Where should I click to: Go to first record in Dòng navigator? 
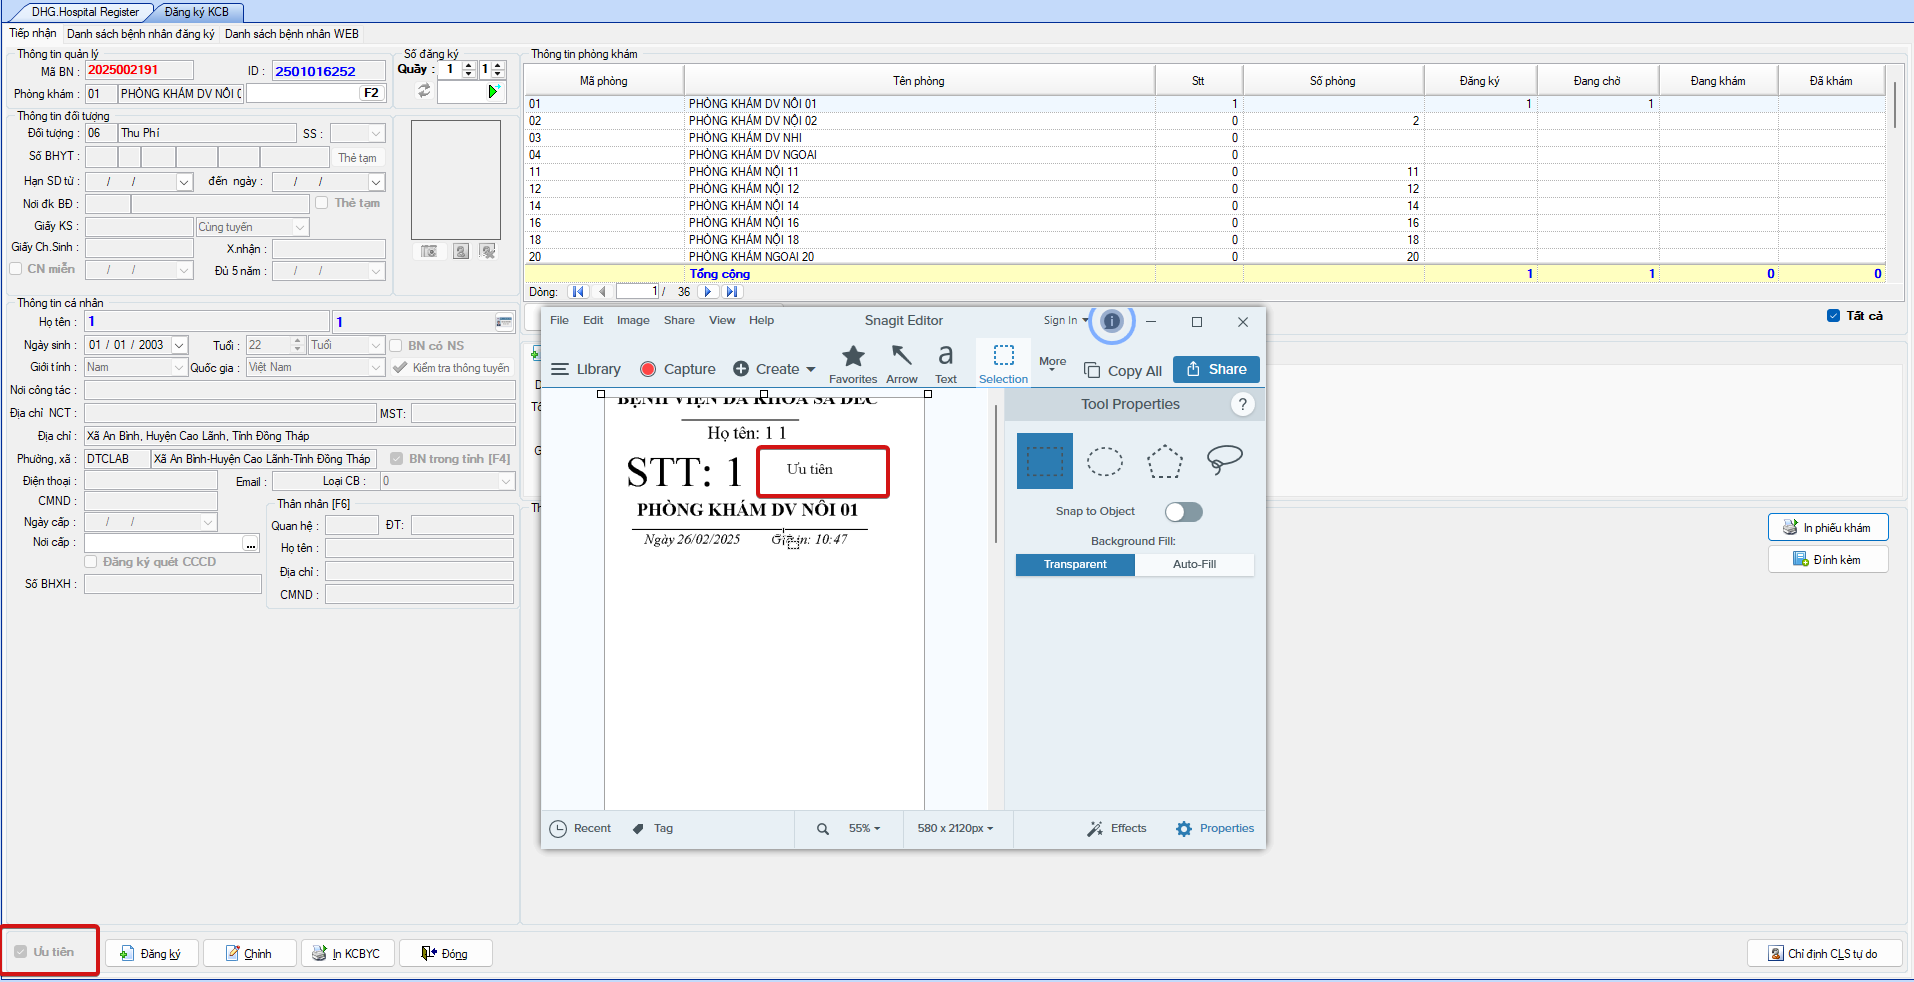point(578,292)
